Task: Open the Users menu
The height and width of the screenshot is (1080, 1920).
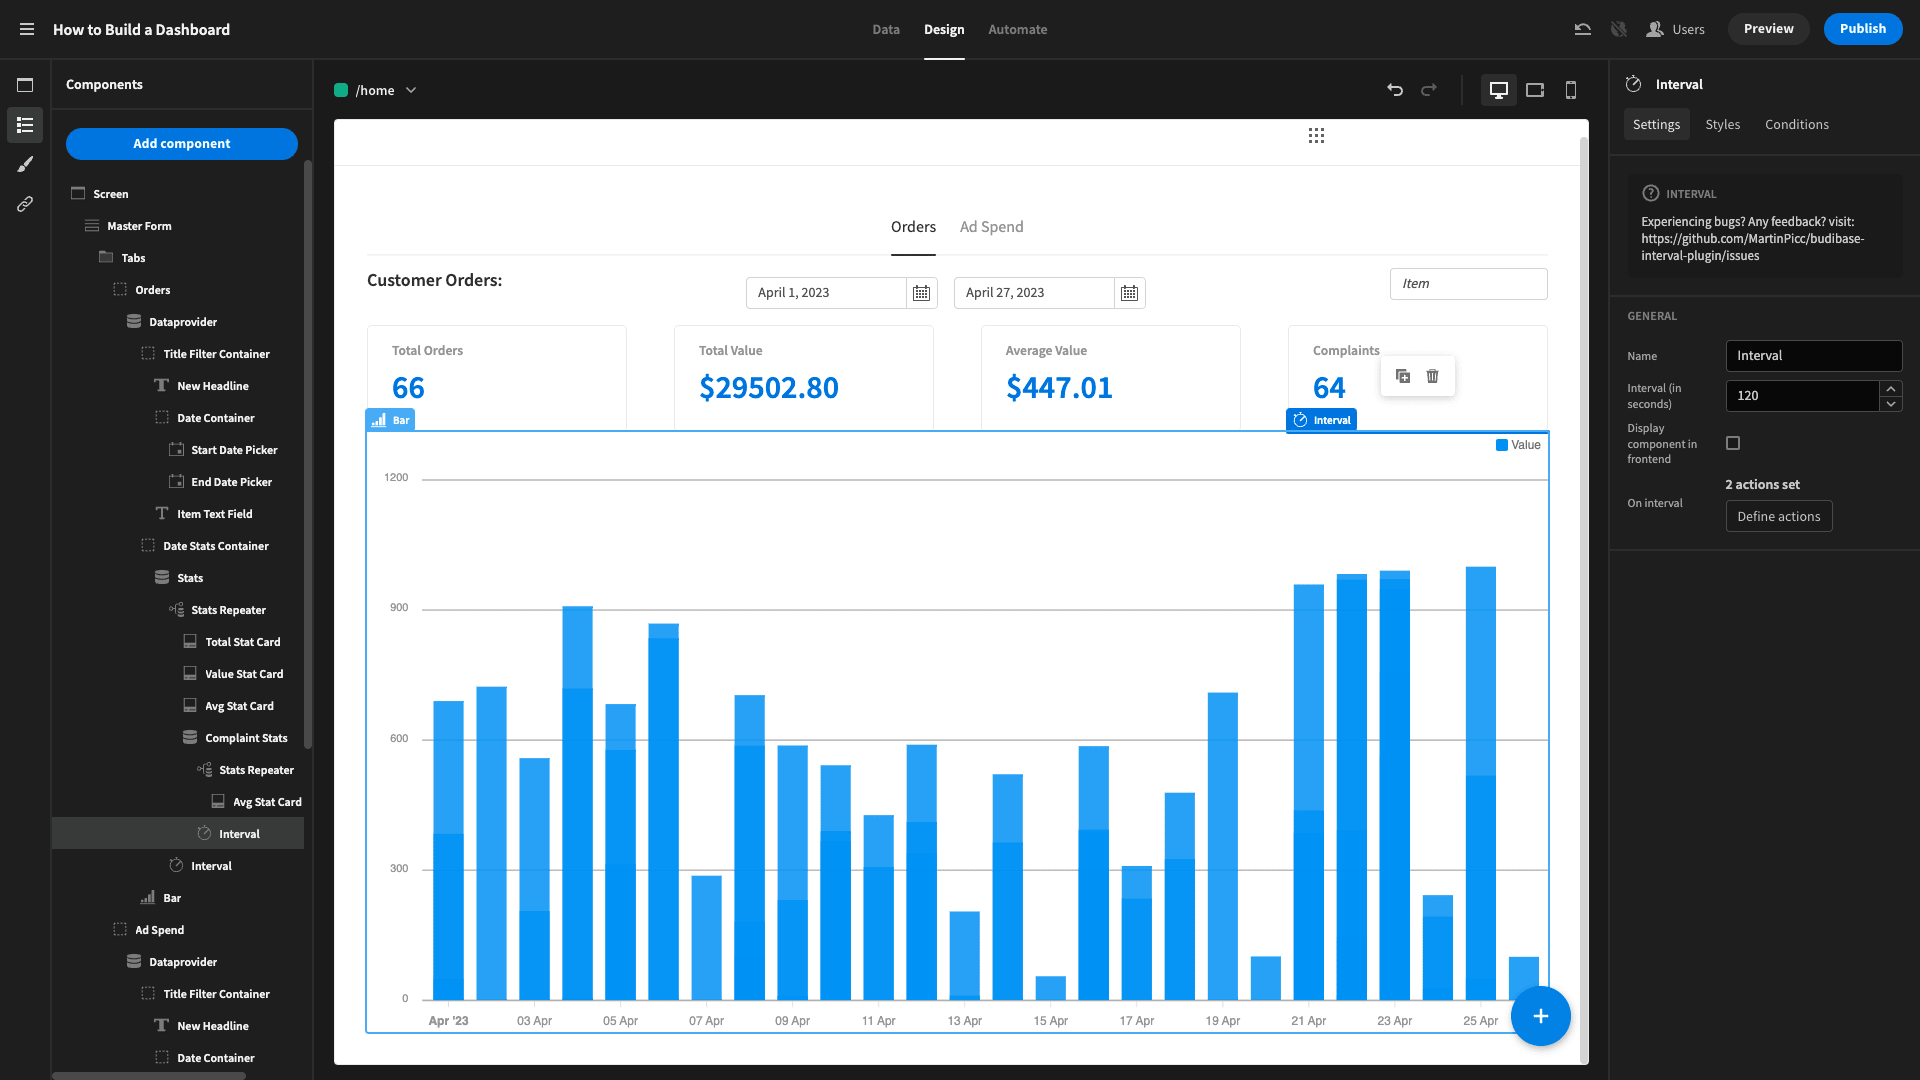Action: (x=1676, y=29)
